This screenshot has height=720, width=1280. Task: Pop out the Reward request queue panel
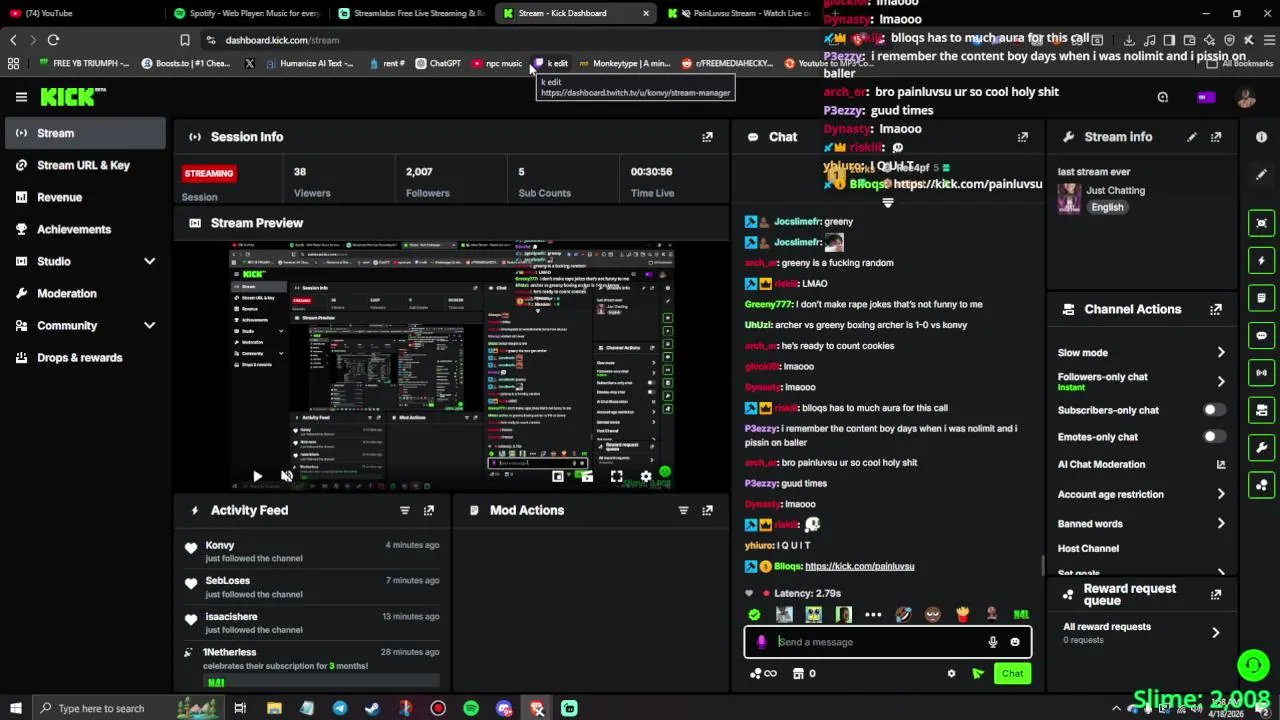click(x=1216, y=595)
